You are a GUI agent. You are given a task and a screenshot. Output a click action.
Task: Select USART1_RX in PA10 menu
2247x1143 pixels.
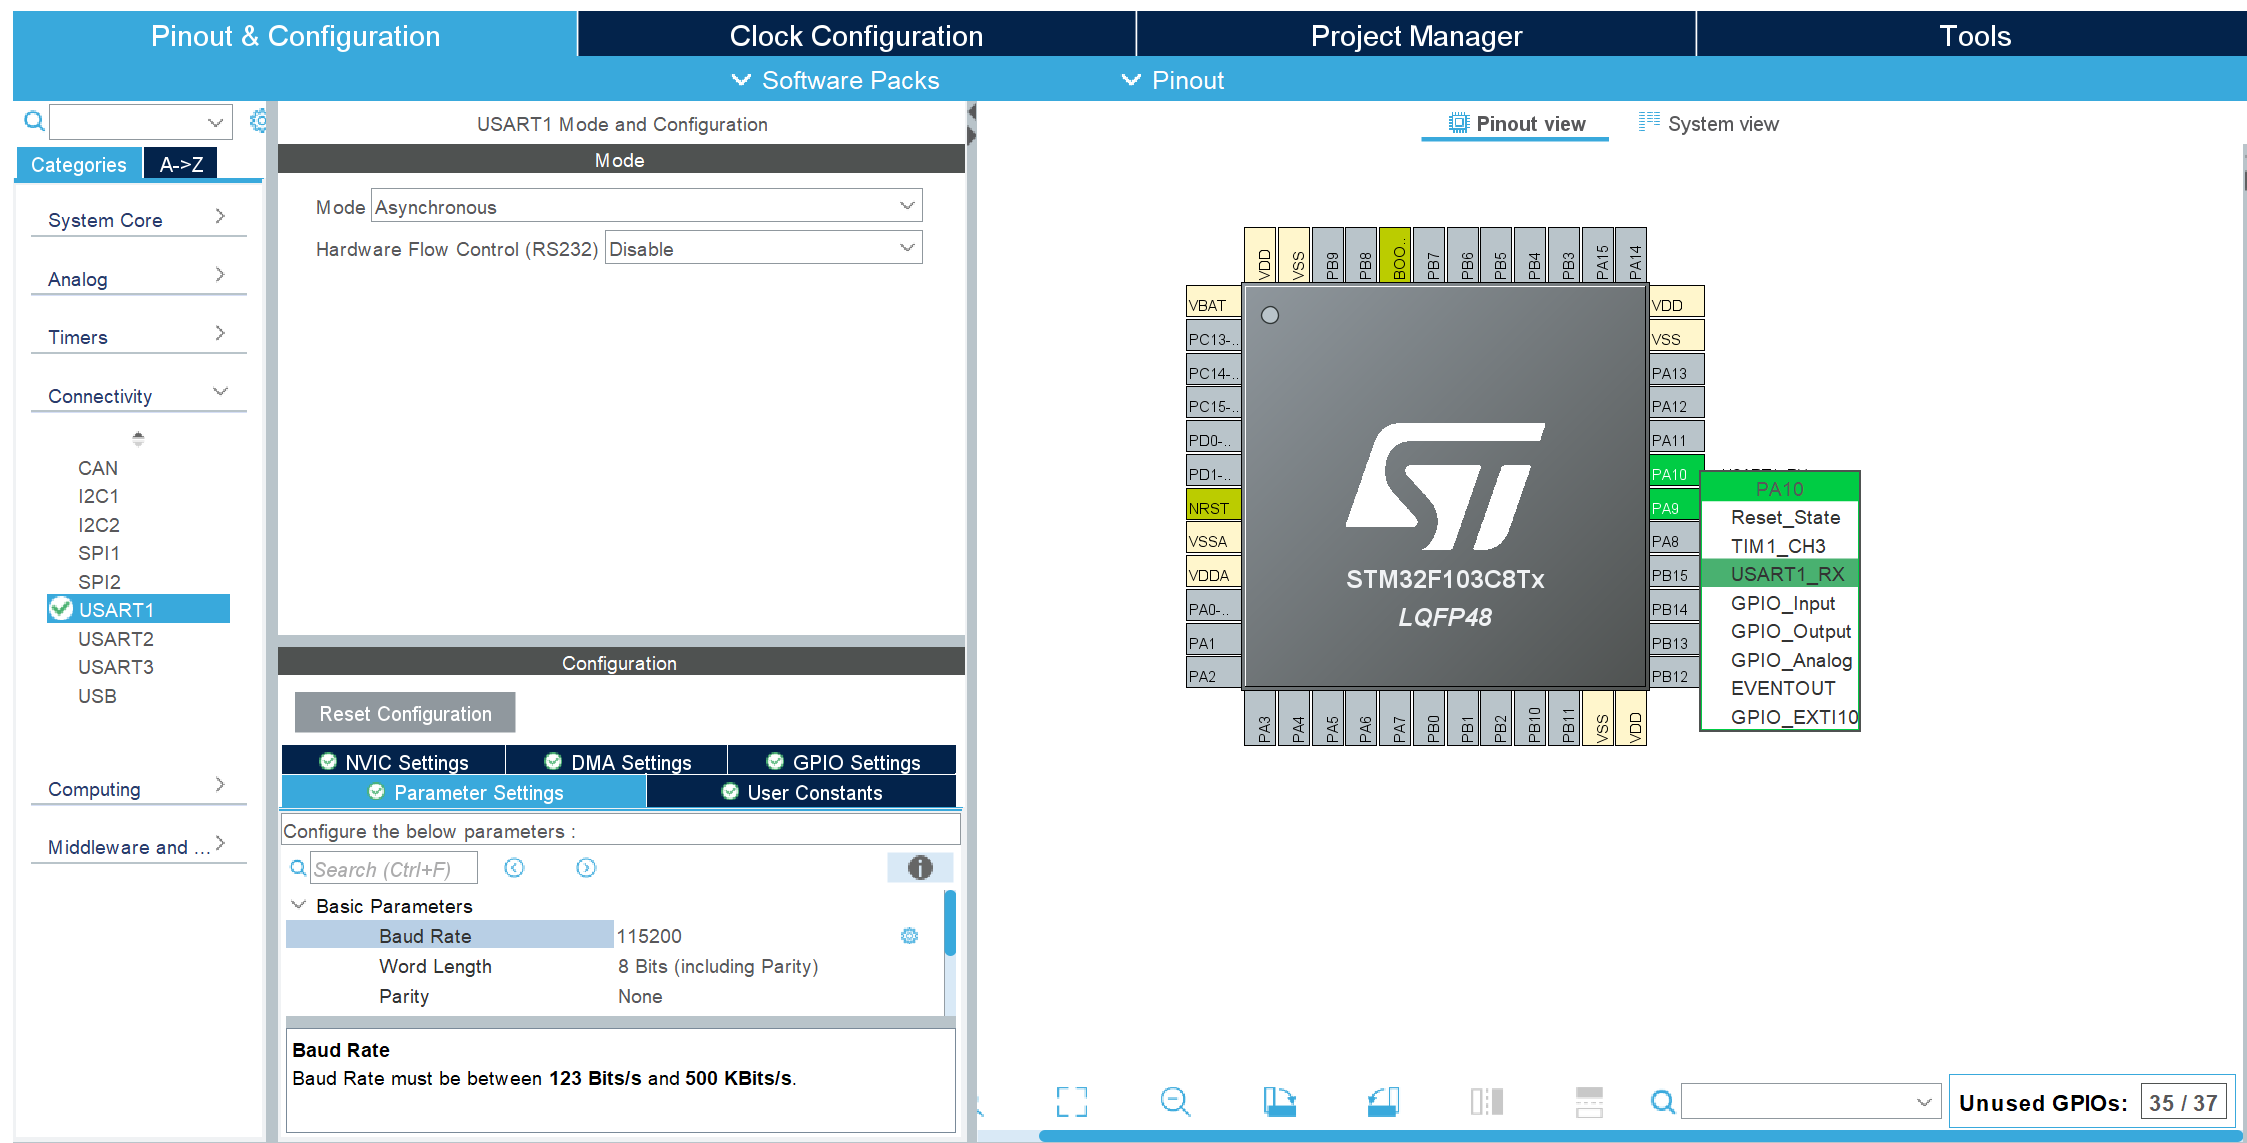pos(1786,574)
